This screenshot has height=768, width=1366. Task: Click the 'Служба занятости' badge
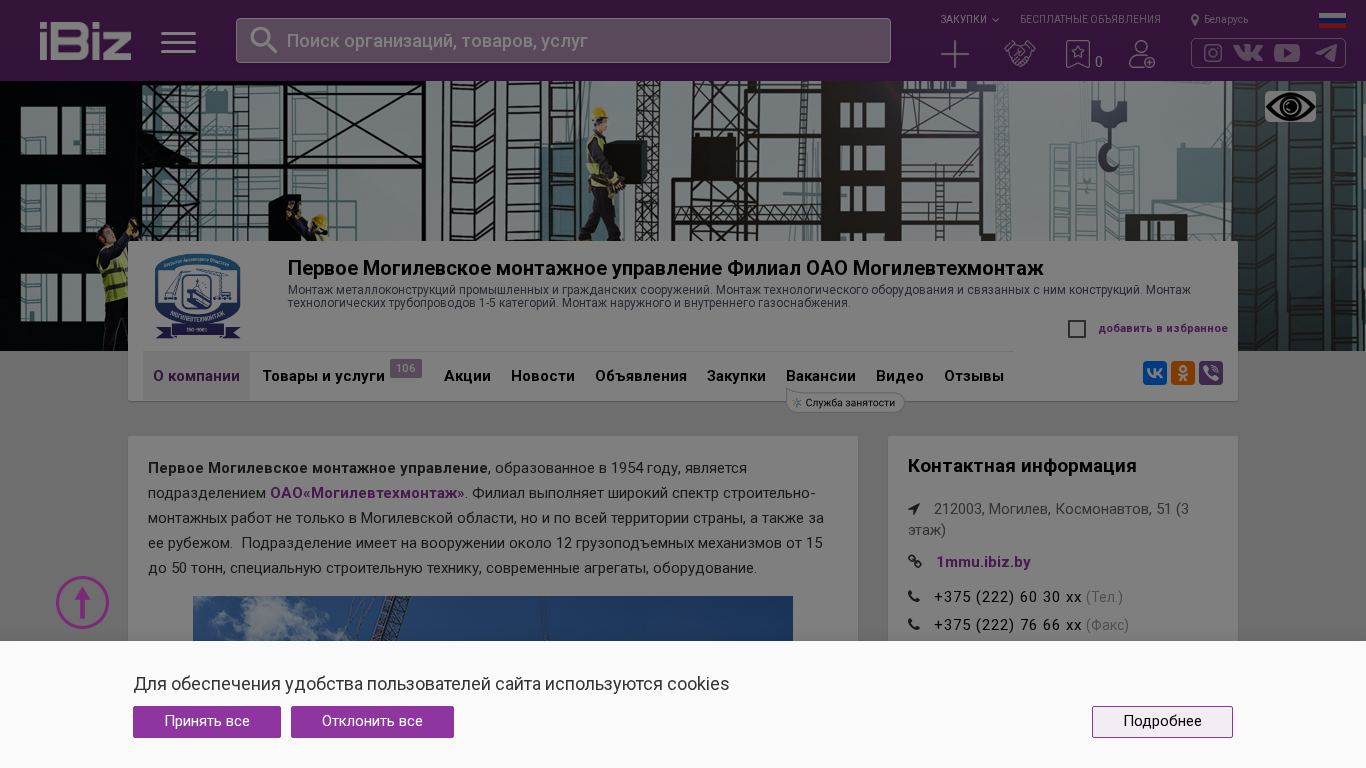click(846, 402)
